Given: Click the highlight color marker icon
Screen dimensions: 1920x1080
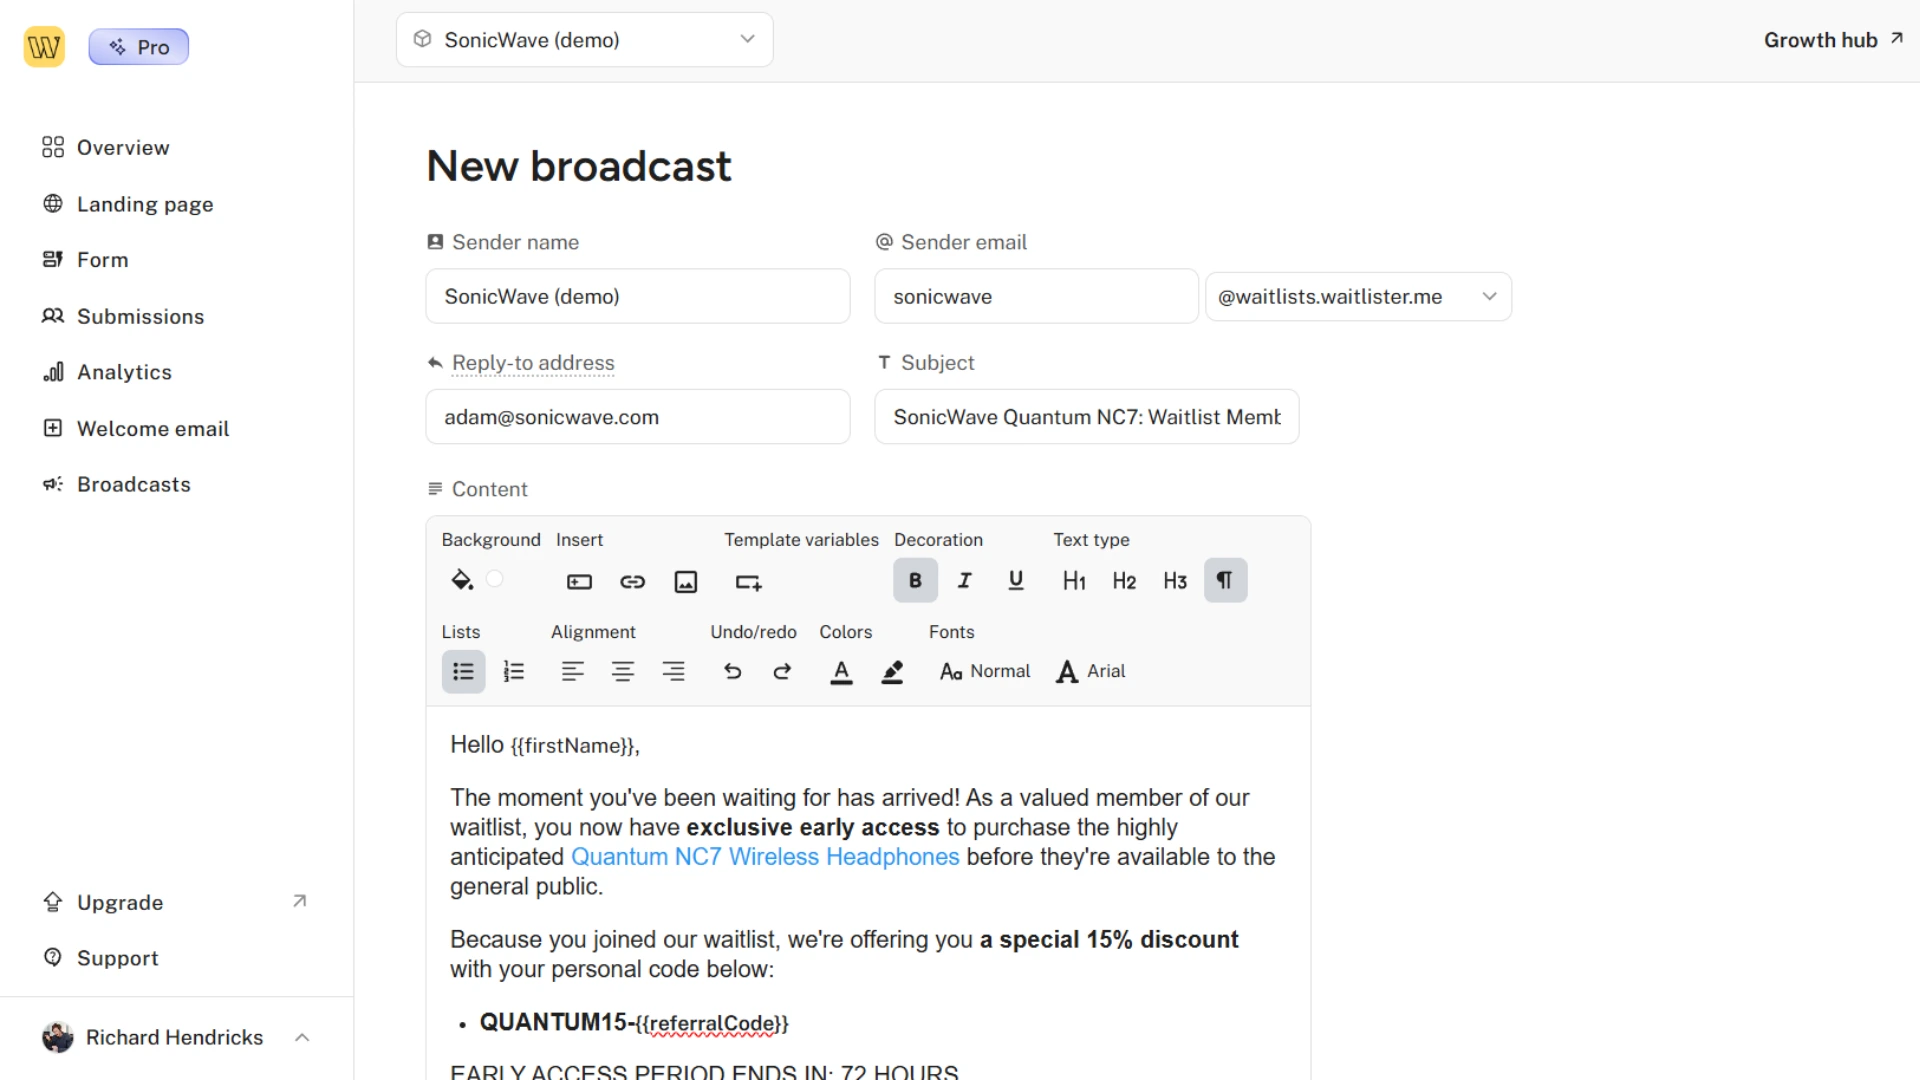Looking at the screenshot, I should pyautogui.click(x=892, y=671).
